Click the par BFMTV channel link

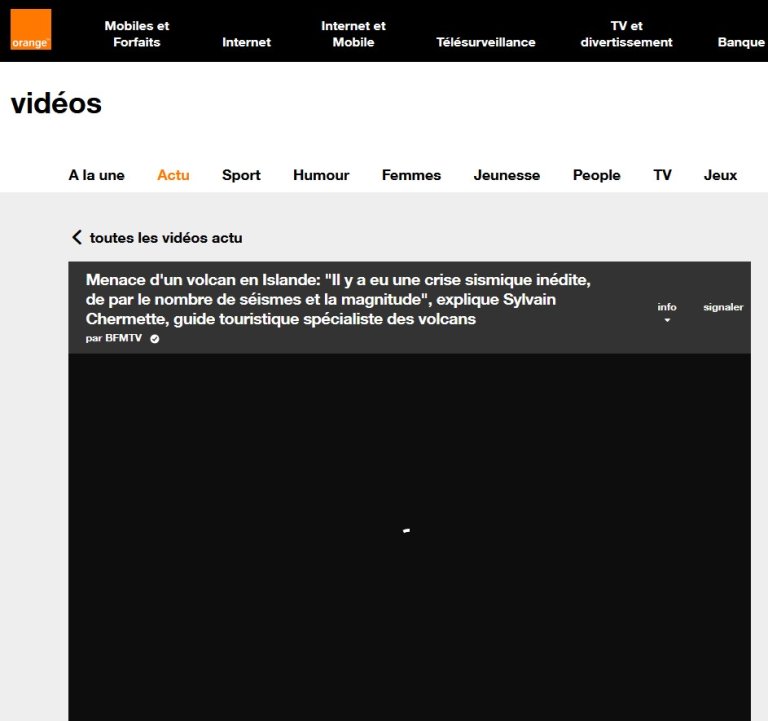[x=115, y=339]
